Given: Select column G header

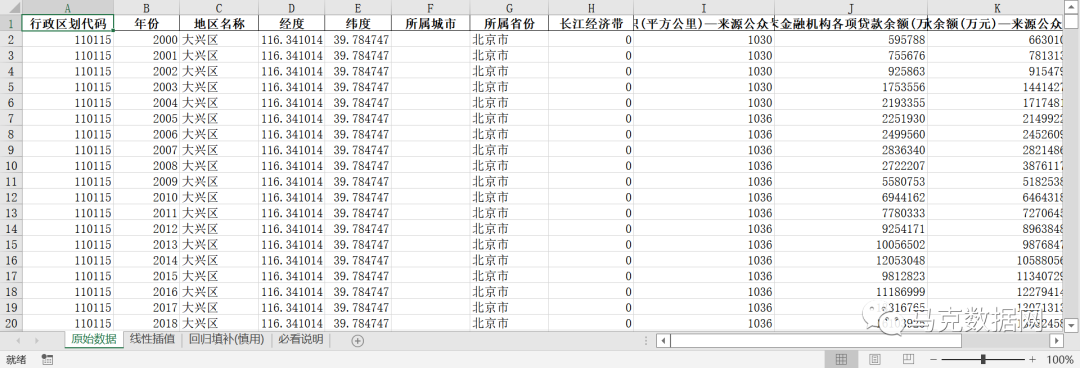Looking at the screenshot, I should pos(509,8).
